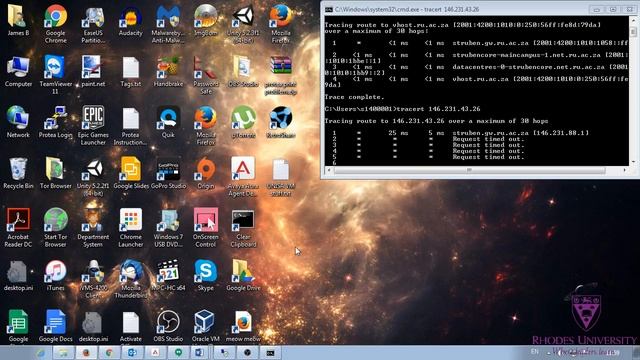Open the ImgBurn desktop icon
Viewport: 640px width, 360px height.
[206, 20]
